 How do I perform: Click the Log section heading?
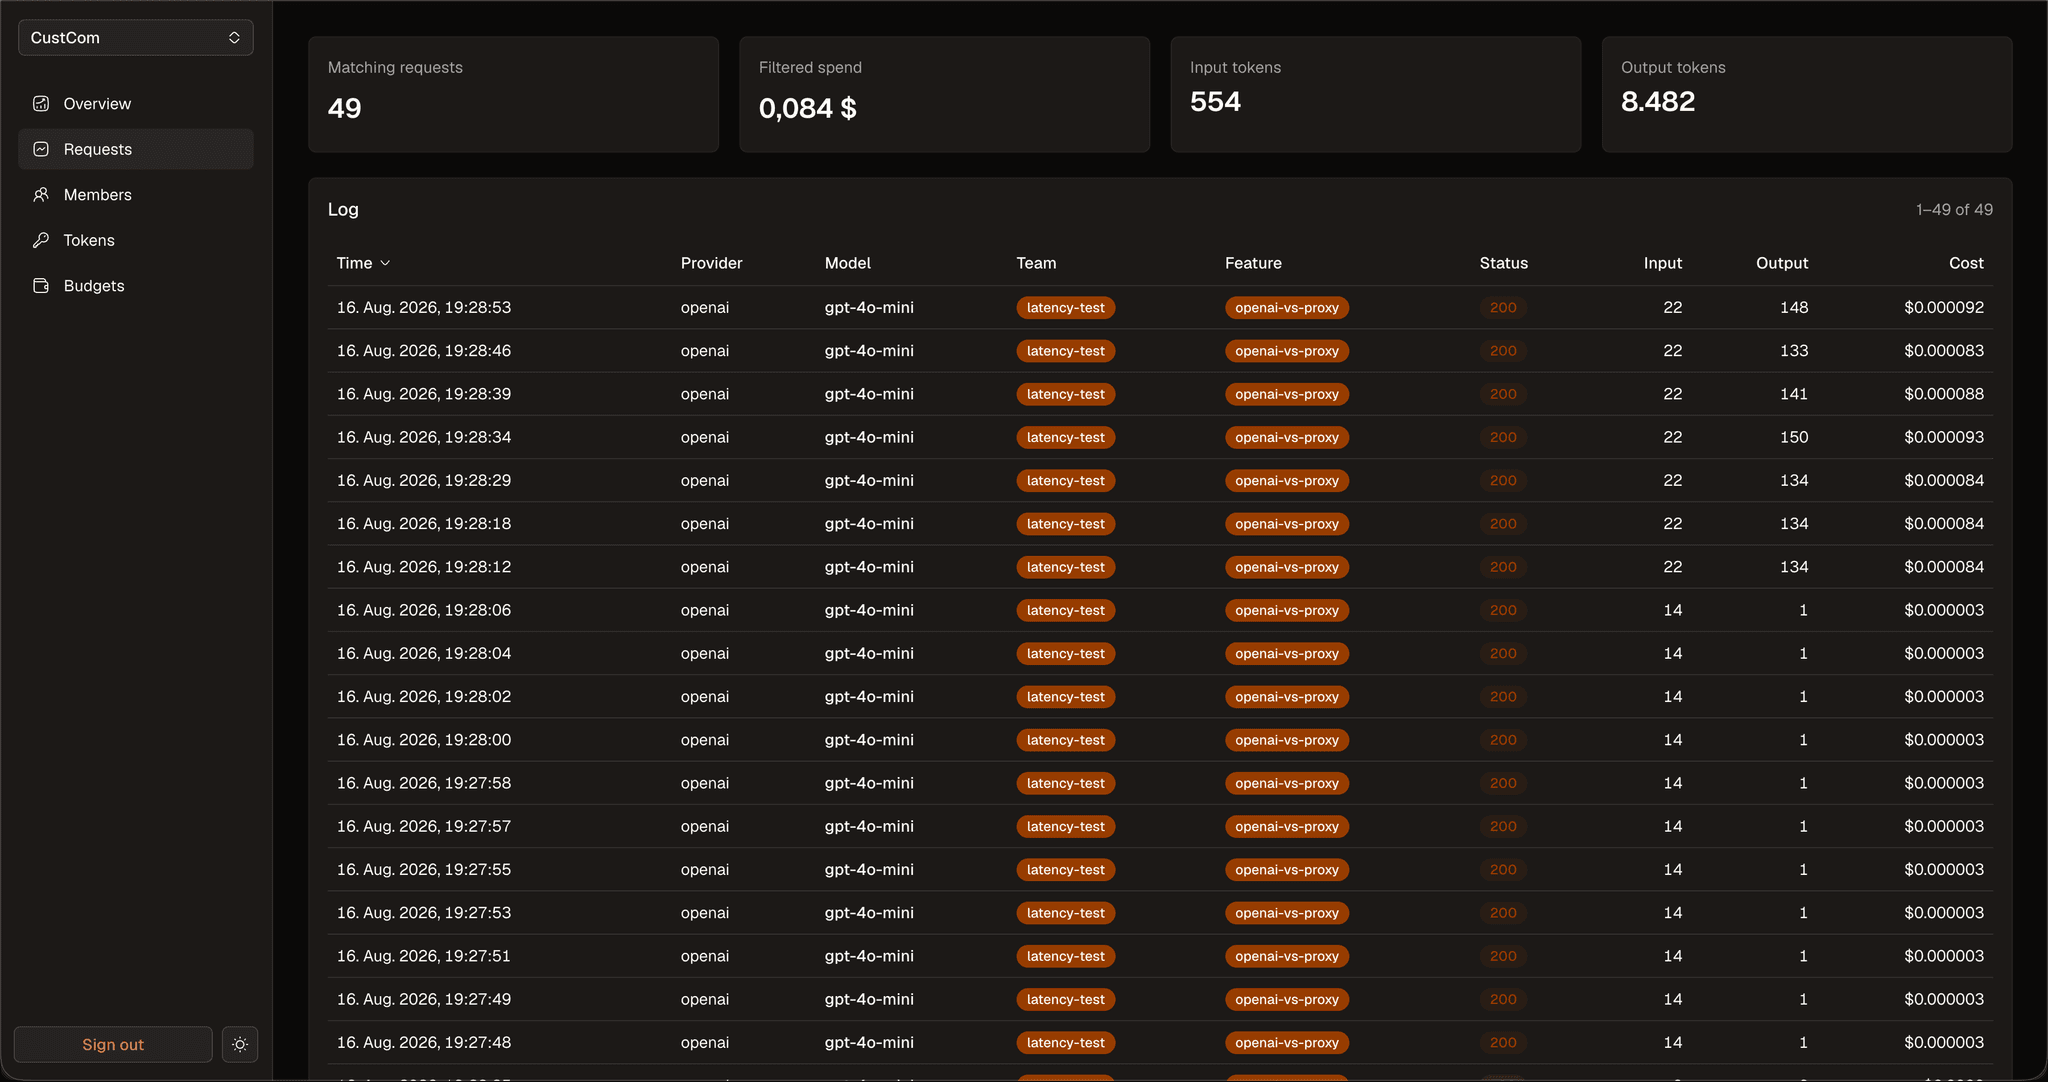point(343,210)
